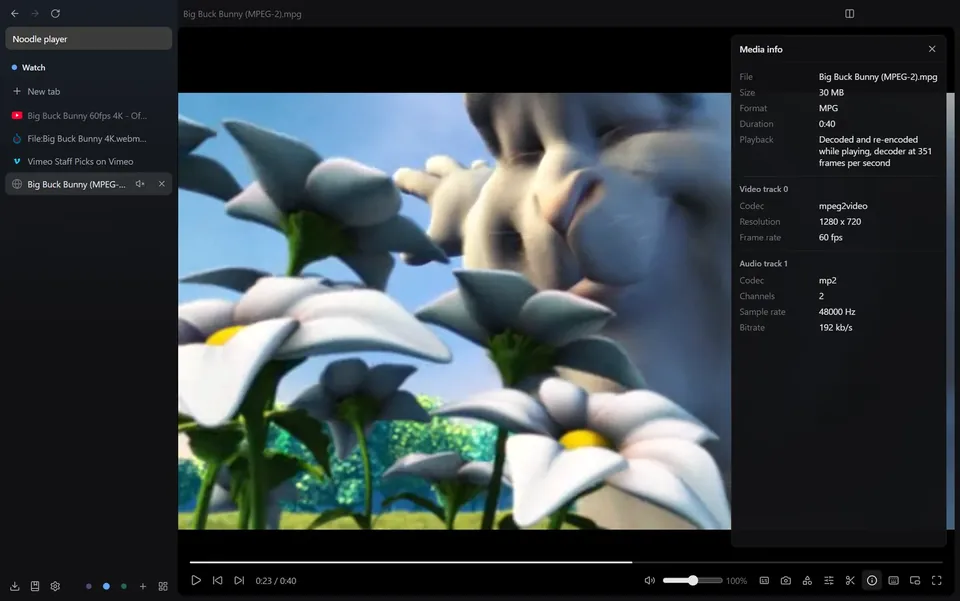Click the playback time 0:23 / 0:40
The height and width of the screenshot is (601, 960).
pyautogui.click(x=276, y=581)
